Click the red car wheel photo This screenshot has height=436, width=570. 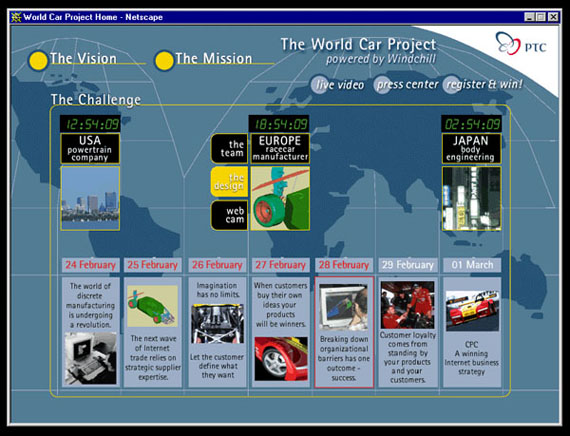coord(281,359)
